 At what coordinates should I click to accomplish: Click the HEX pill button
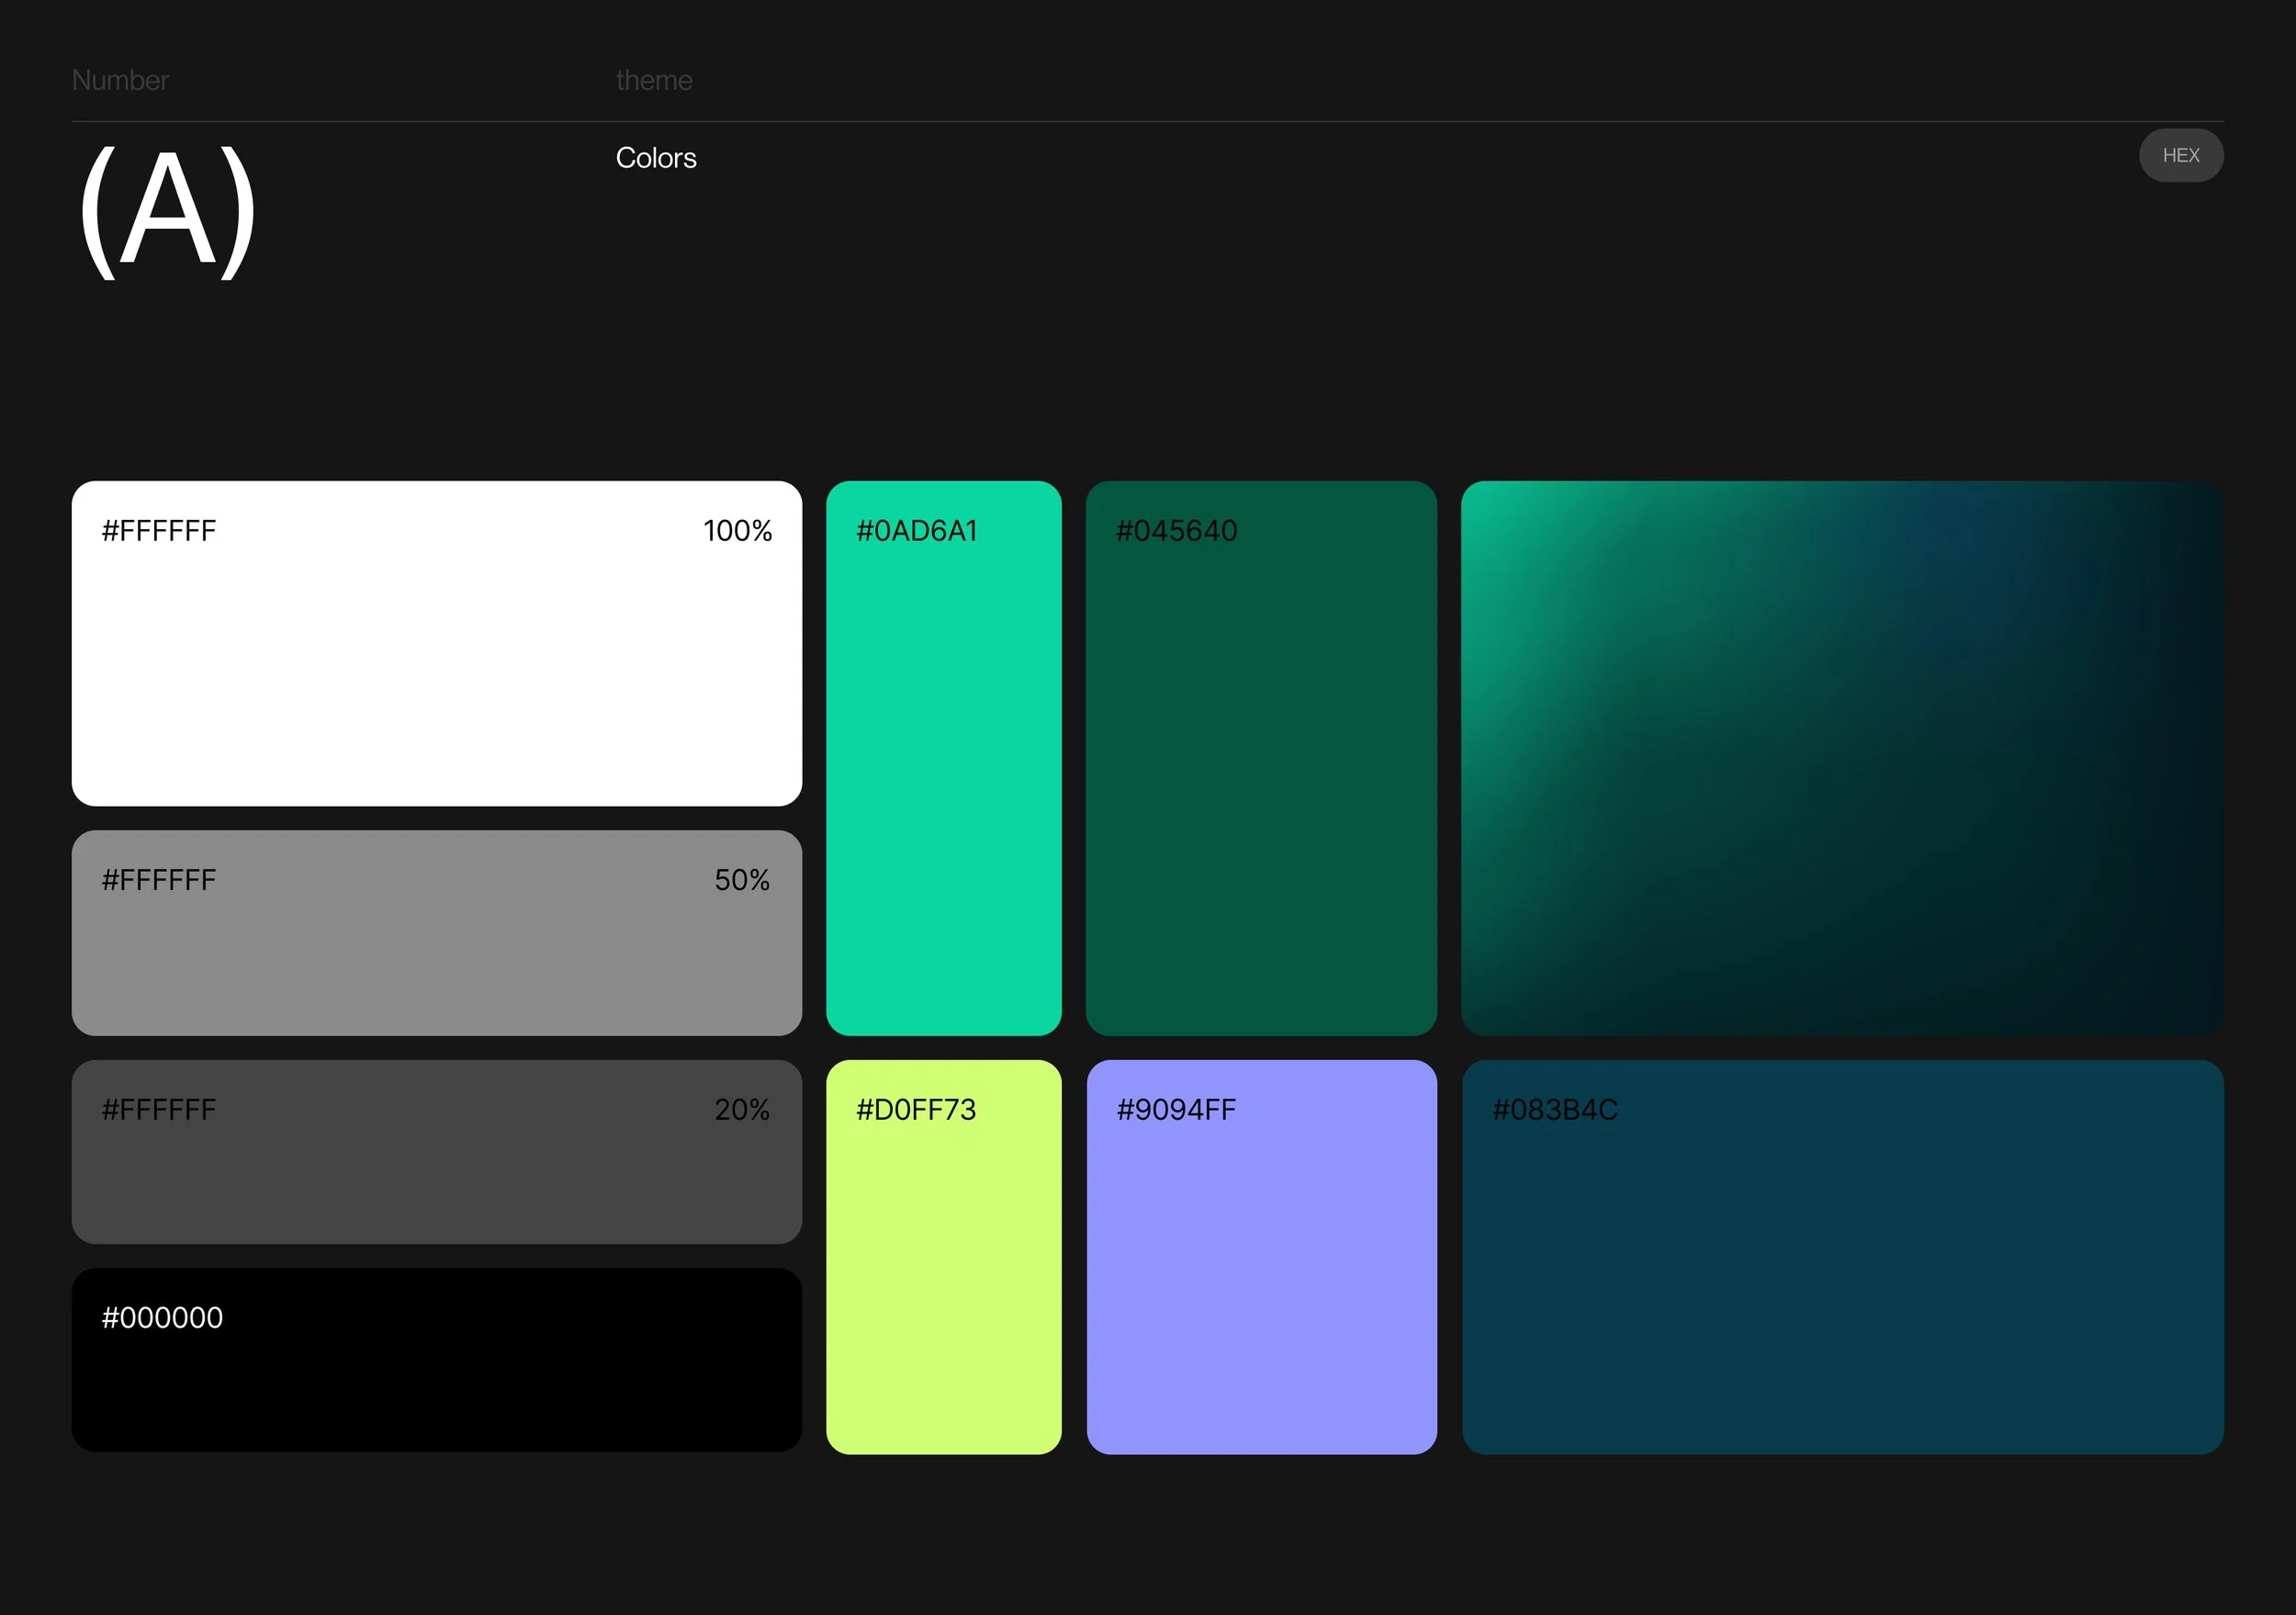(x=2180, y=155)
